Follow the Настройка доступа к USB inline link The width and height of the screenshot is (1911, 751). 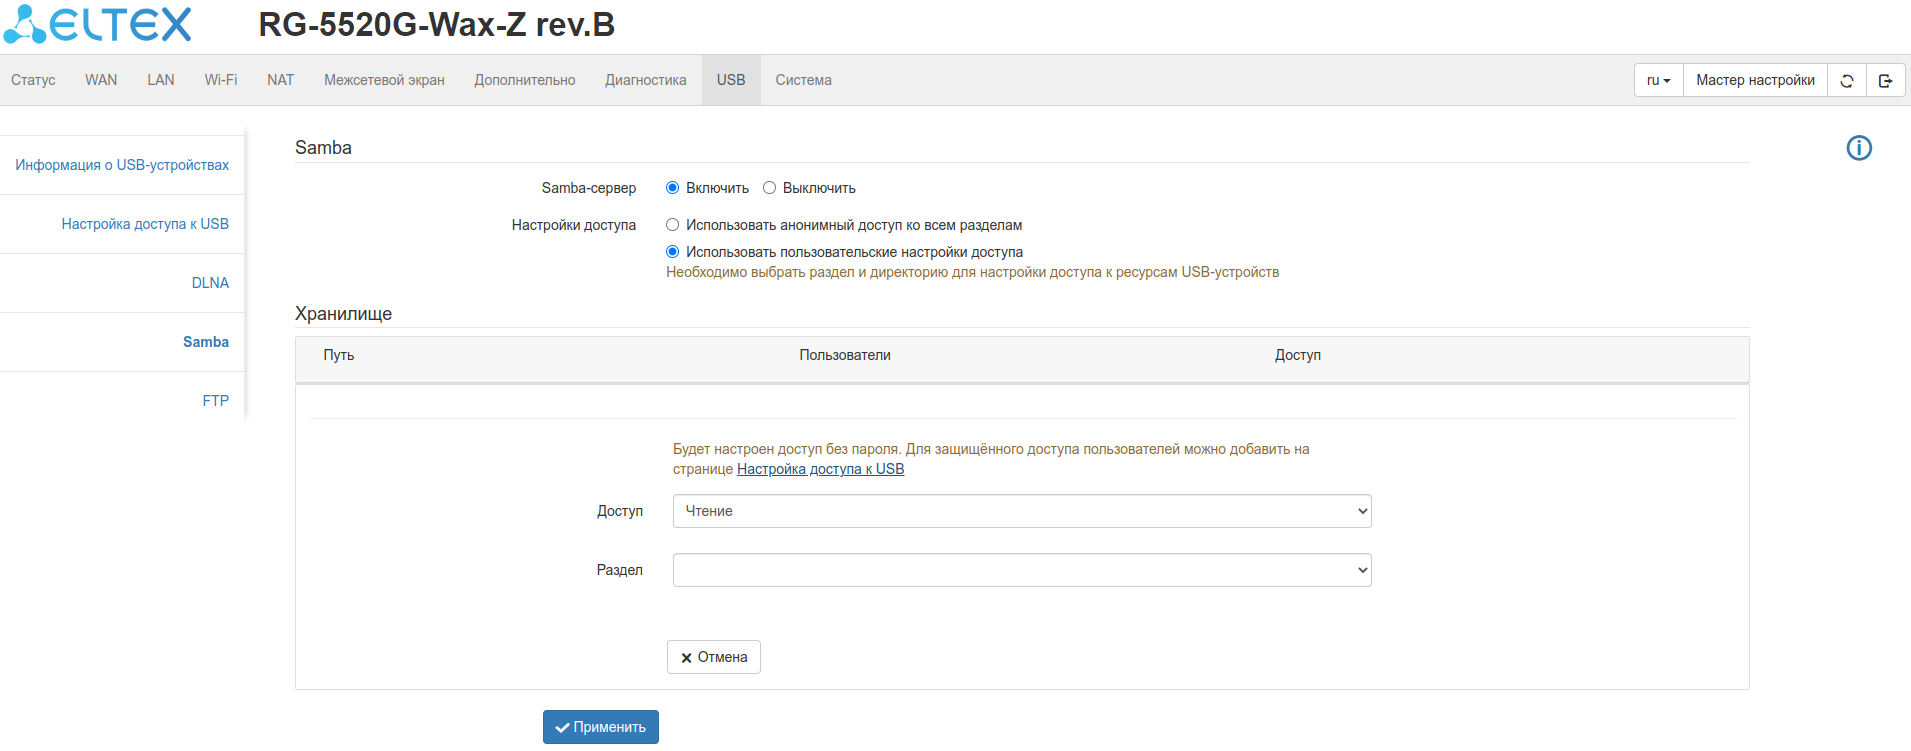[820, 469]
